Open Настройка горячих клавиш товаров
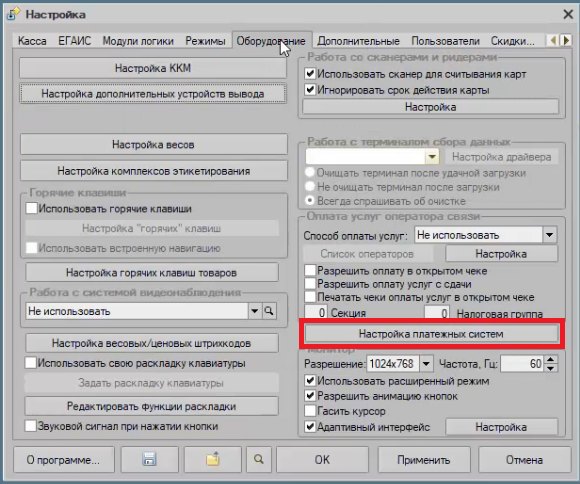The width and height of the screenshot is (580, 484). [x=152, y=273]
